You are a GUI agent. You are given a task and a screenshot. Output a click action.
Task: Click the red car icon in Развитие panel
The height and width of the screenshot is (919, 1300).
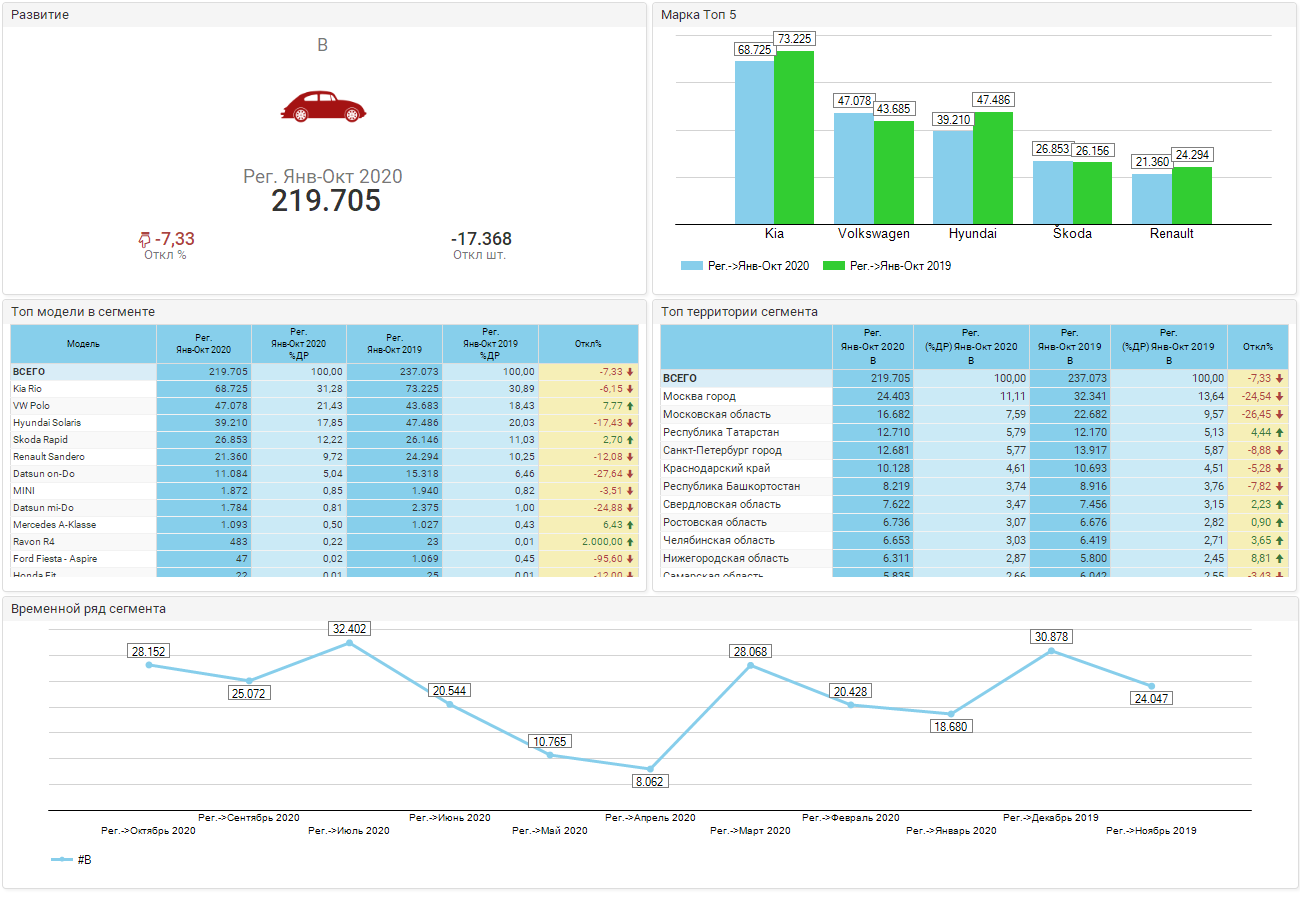322,106
